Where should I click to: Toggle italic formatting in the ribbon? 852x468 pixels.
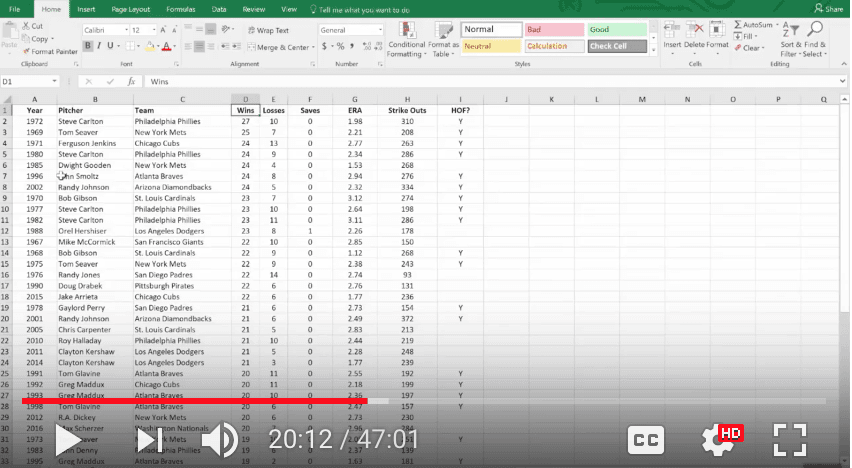(x=99, y=46)
